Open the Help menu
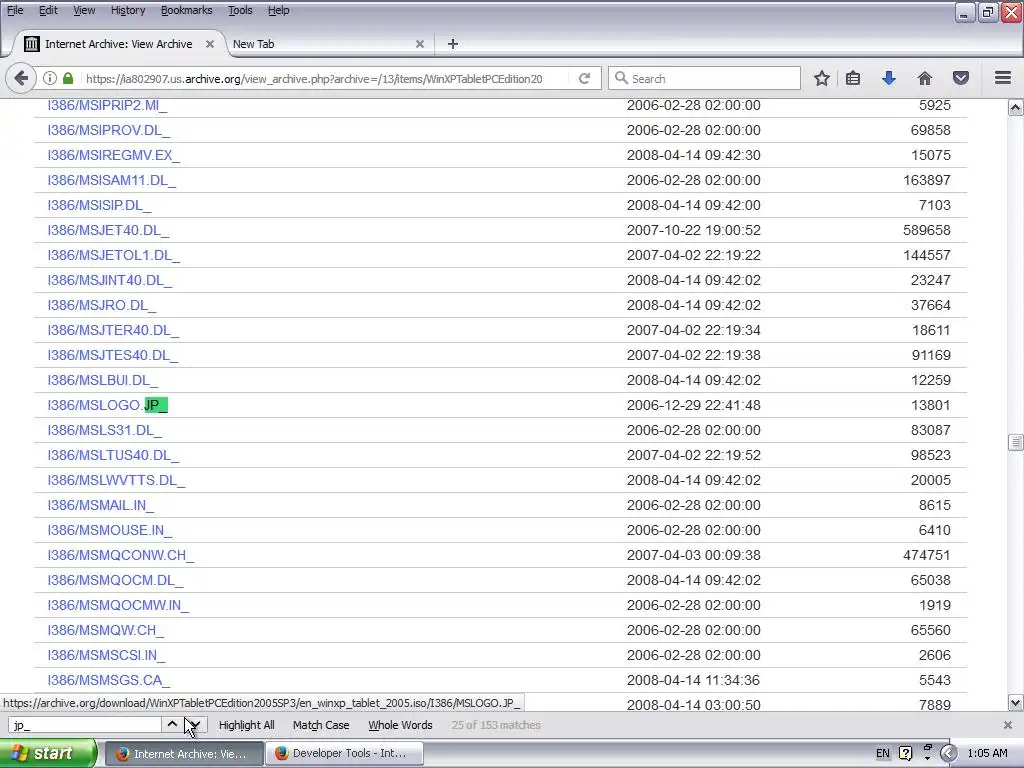The image size is (1024, 768). 278,10
